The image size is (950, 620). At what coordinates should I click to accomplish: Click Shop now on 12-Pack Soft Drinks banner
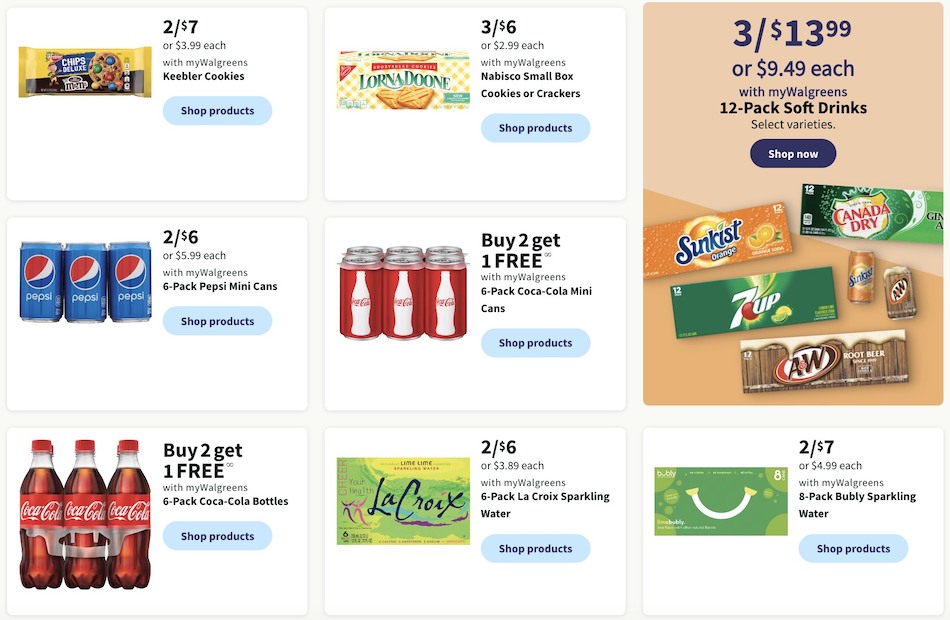[792, 153]
